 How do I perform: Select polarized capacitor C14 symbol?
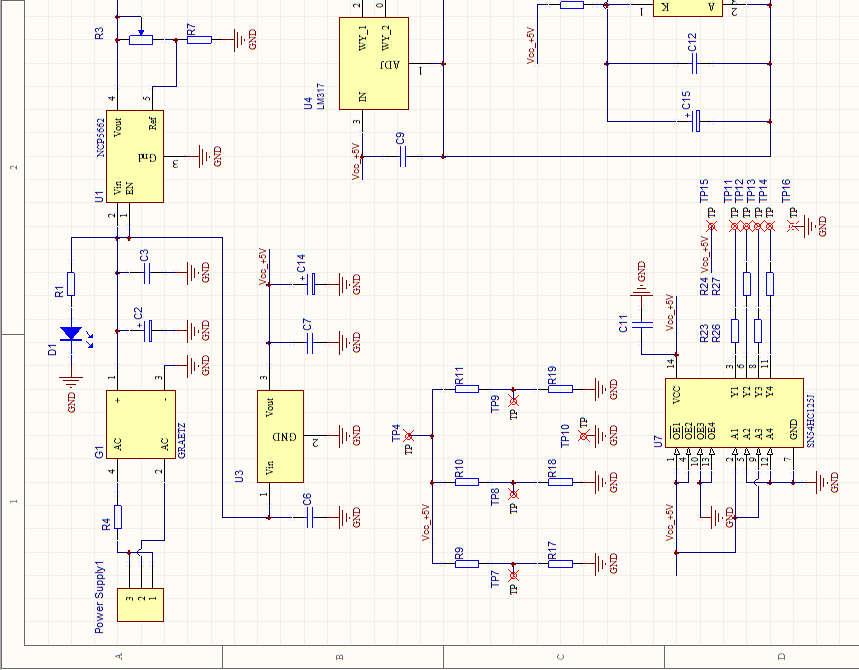[x=310, y=284]
